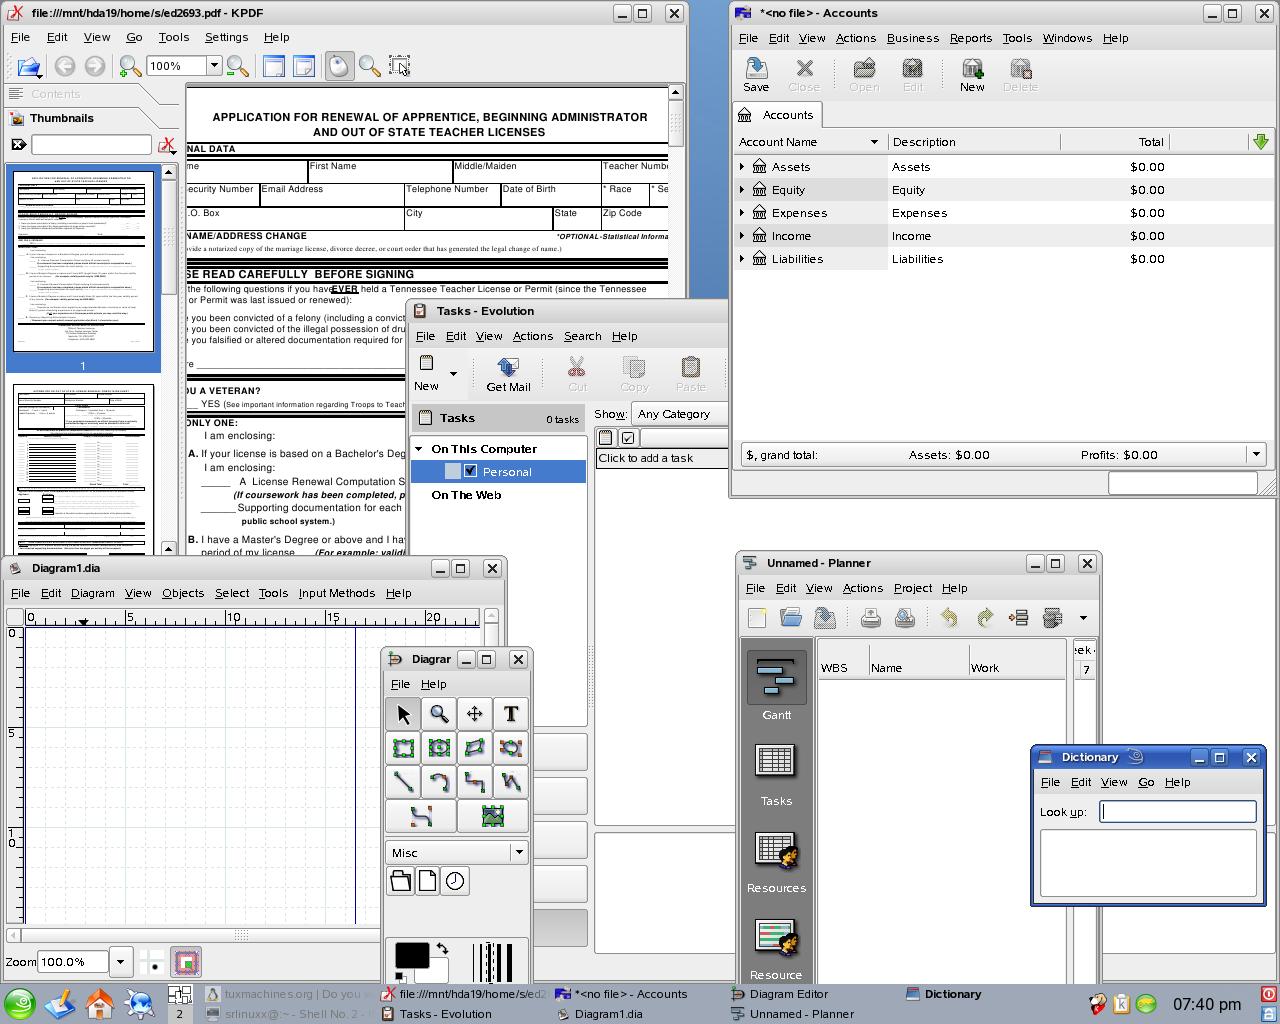This screenshot has width=1280, height=1024.
Task: Collapse On This Computer group
Action: tap(420, 449)
